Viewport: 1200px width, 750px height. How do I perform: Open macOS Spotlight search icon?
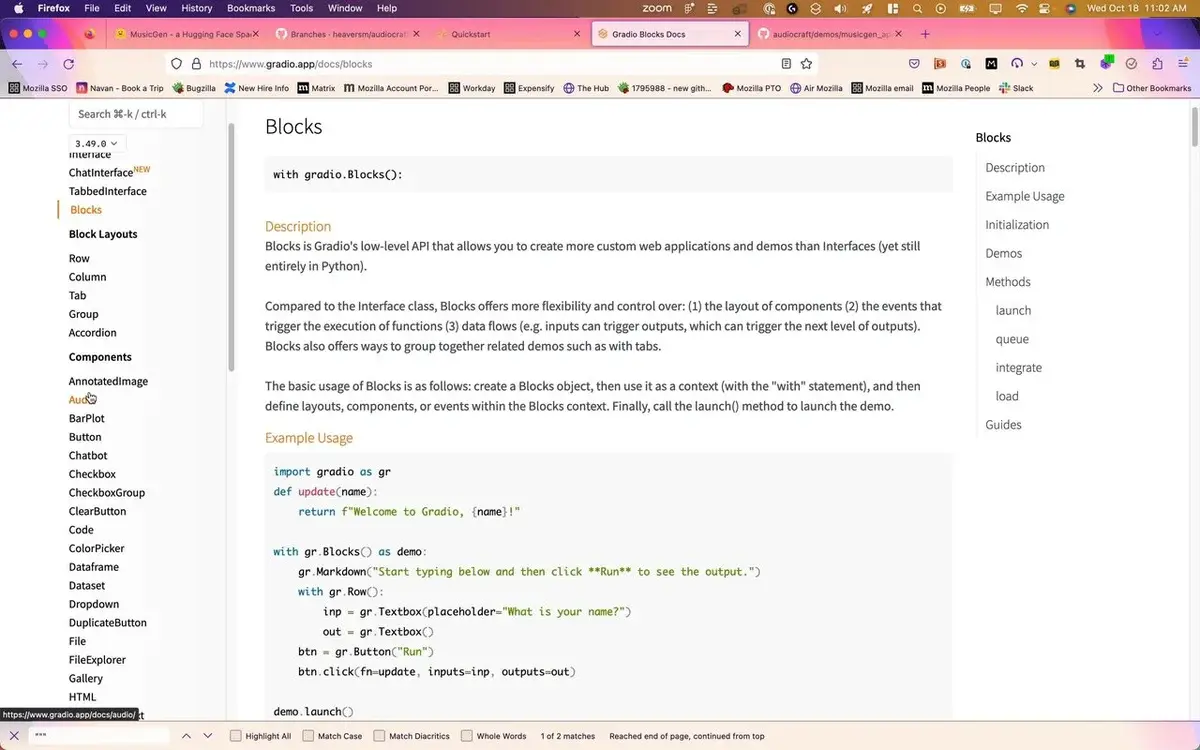[x=918, y=8]
